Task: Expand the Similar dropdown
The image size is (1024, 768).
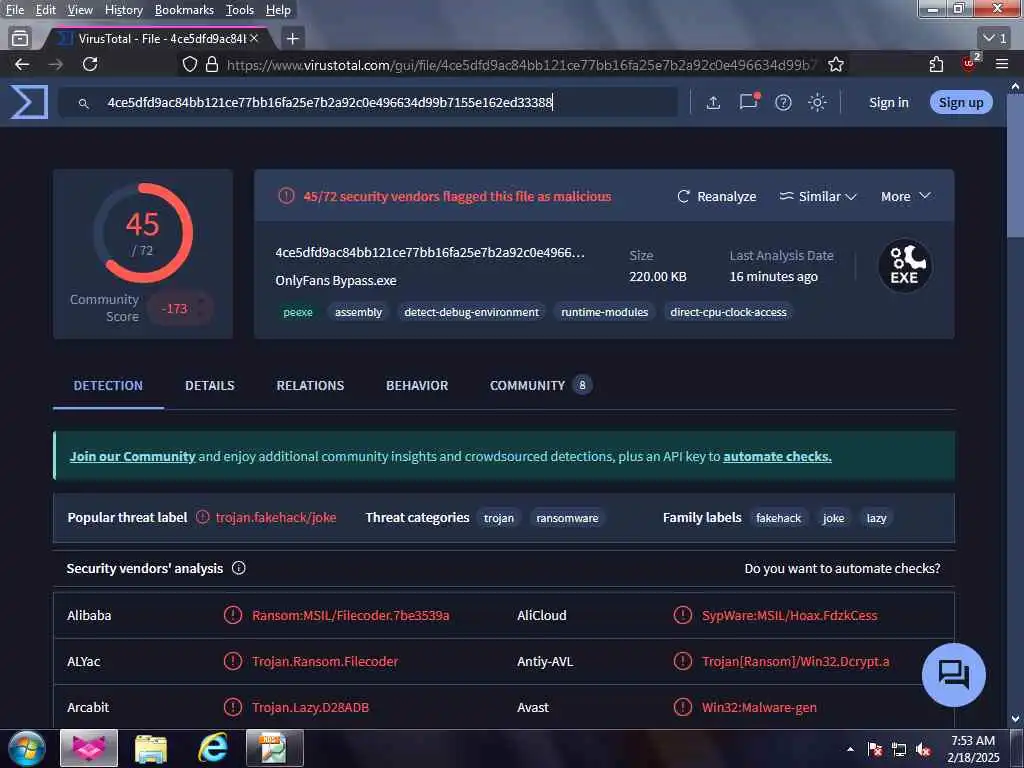Action: tap(817, 197)
